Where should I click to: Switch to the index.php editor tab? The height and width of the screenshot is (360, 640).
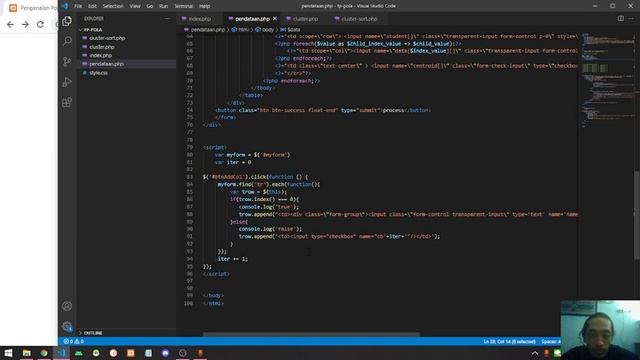click(x=200, y=19)
